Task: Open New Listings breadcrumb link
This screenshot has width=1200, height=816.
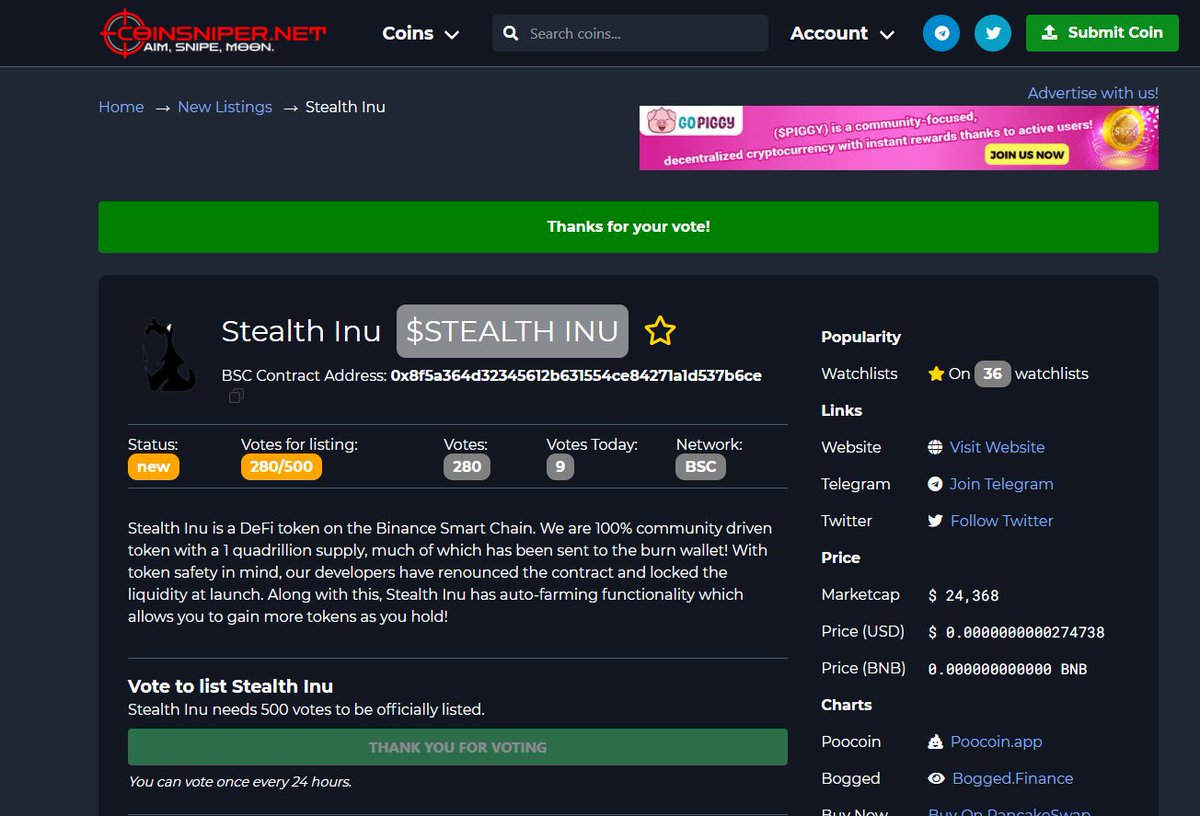Action: [x=225, y=107]
